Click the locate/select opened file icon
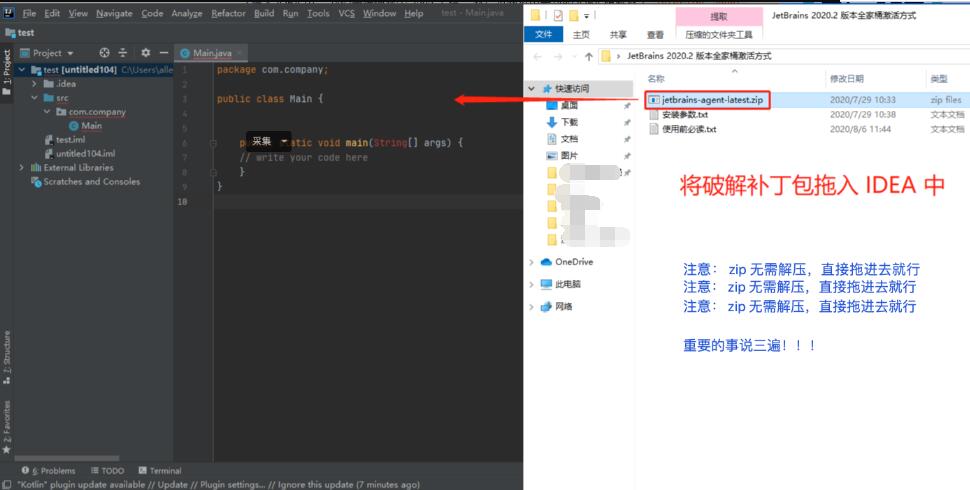Image resolution: width=970 pixels, height=490 pixels. (105, 53)
